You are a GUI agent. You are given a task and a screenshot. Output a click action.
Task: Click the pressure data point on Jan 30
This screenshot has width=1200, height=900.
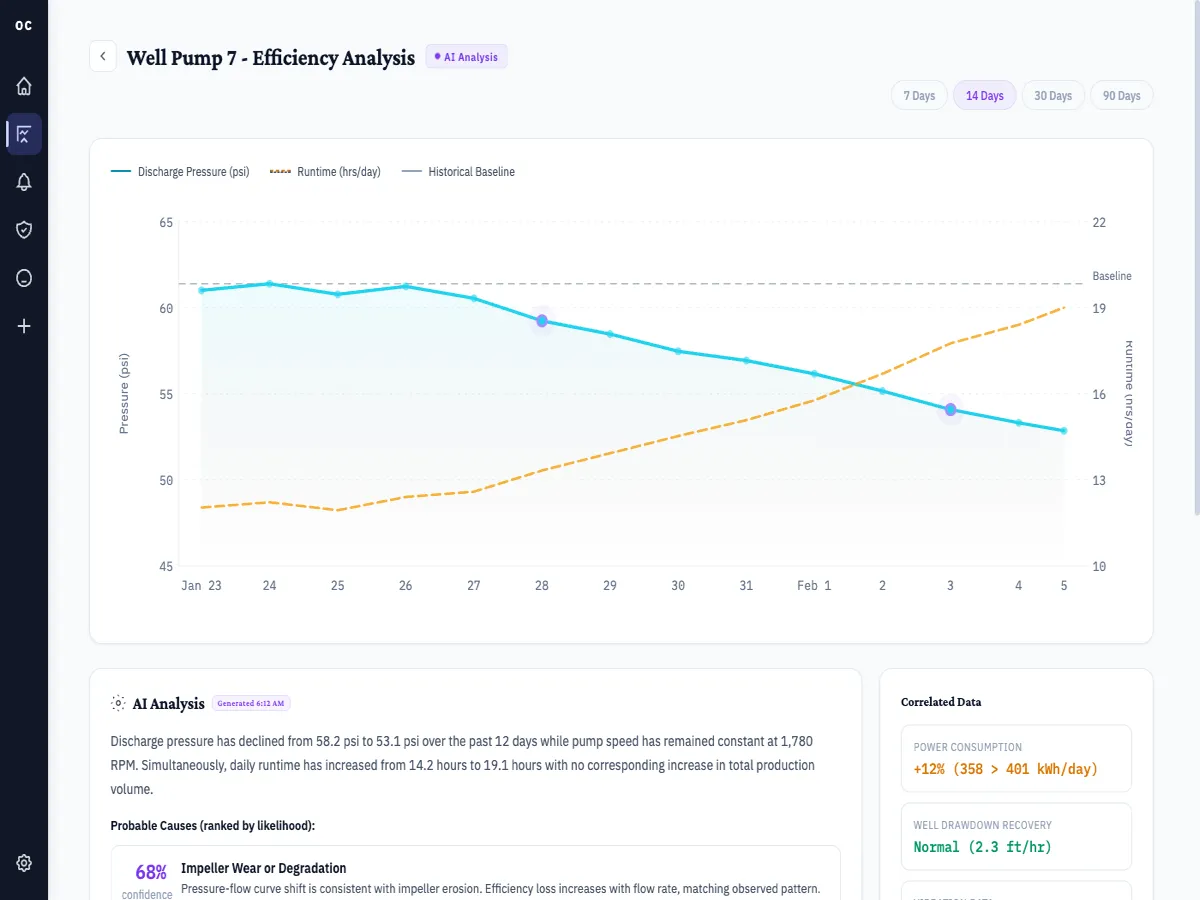678,351
